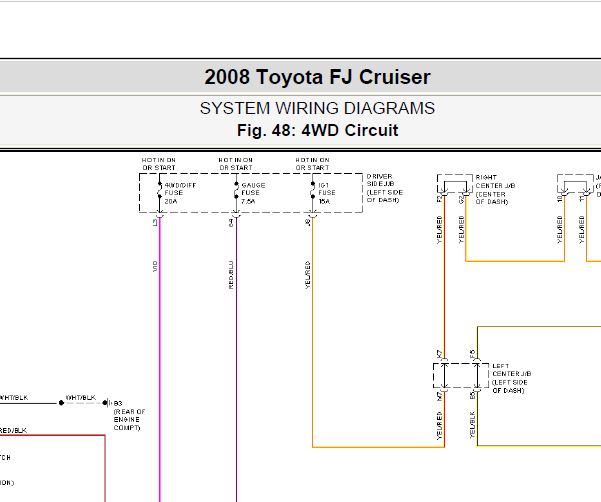Click the IG1 fuse symbol
The width and height of the screenshot is (601, 502).
tap(313, 190)
